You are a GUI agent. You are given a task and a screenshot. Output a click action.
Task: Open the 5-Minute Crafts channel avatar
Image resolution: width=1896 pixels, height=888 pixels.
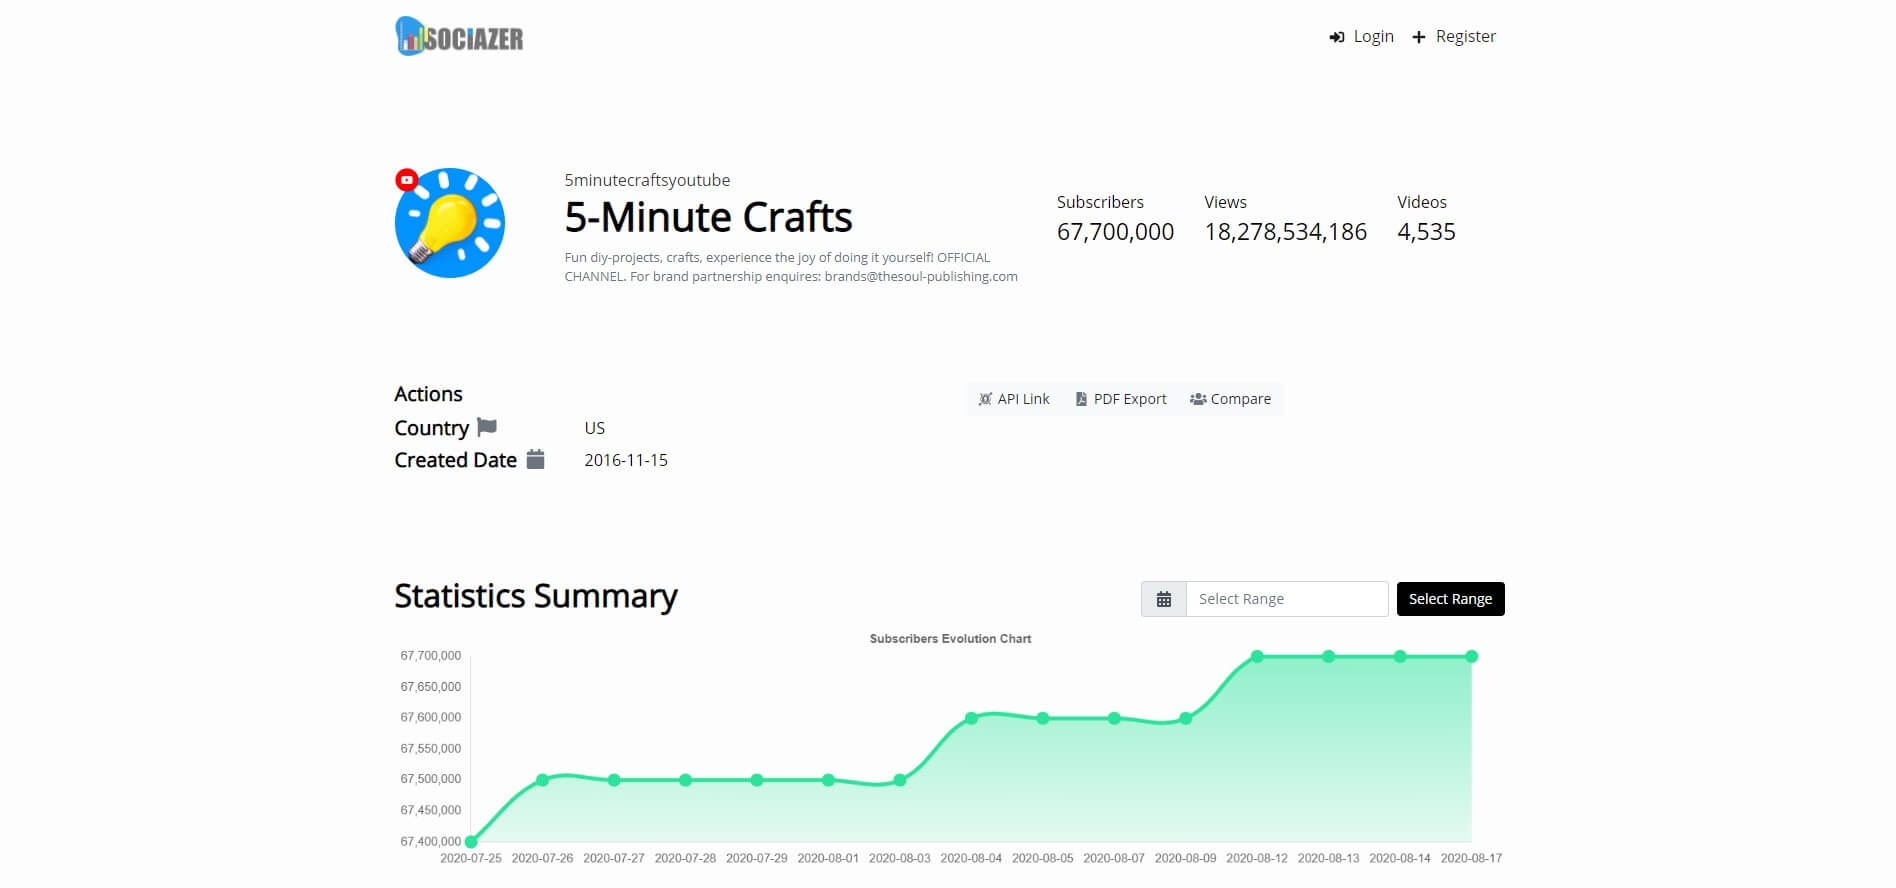click(450, 223)
